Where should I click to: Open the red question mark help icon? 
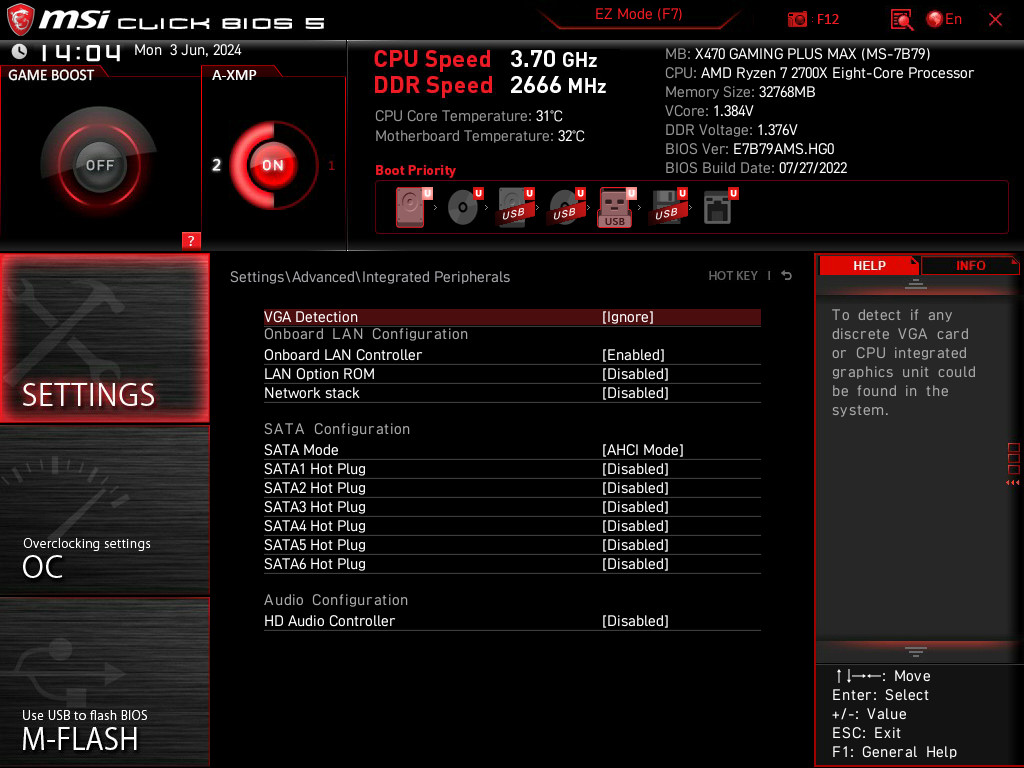click(191, 240)
